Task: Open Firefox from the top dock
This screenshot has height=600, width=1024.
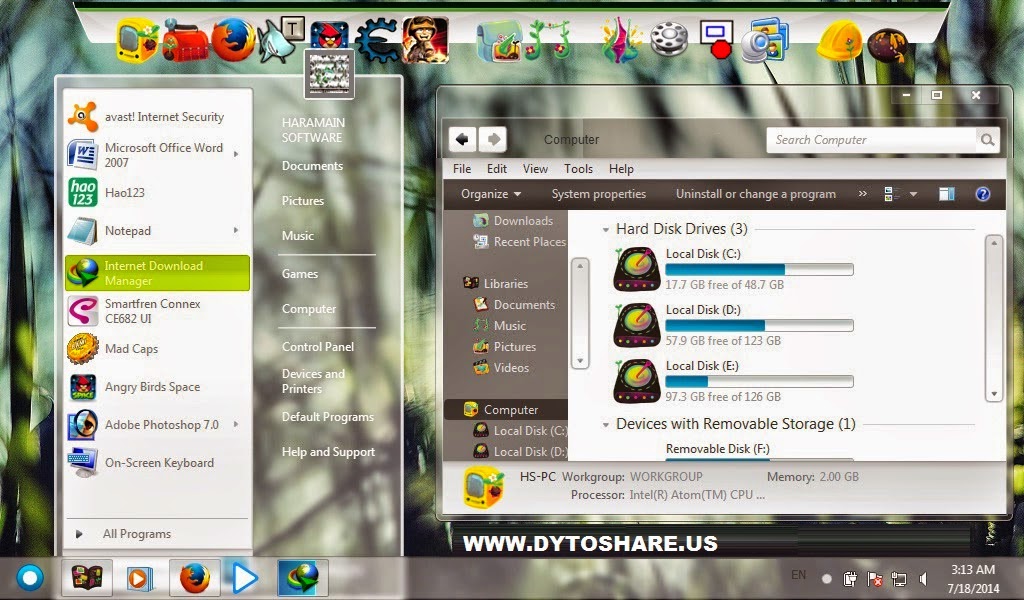Action: (232, 40)
